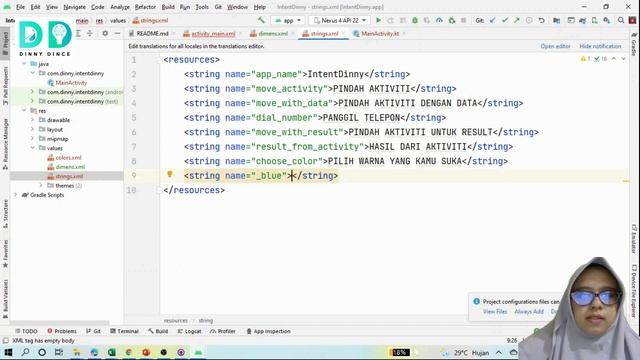
Task: Run the app with green play button
Action: point(378,20)
